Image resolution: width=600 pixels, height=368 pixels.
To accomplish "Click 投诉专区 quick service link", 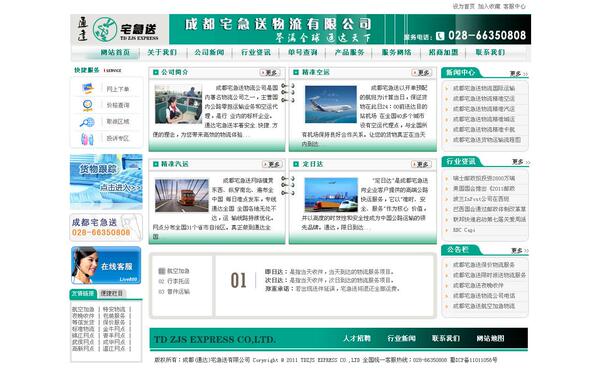I will coord(118,138).
